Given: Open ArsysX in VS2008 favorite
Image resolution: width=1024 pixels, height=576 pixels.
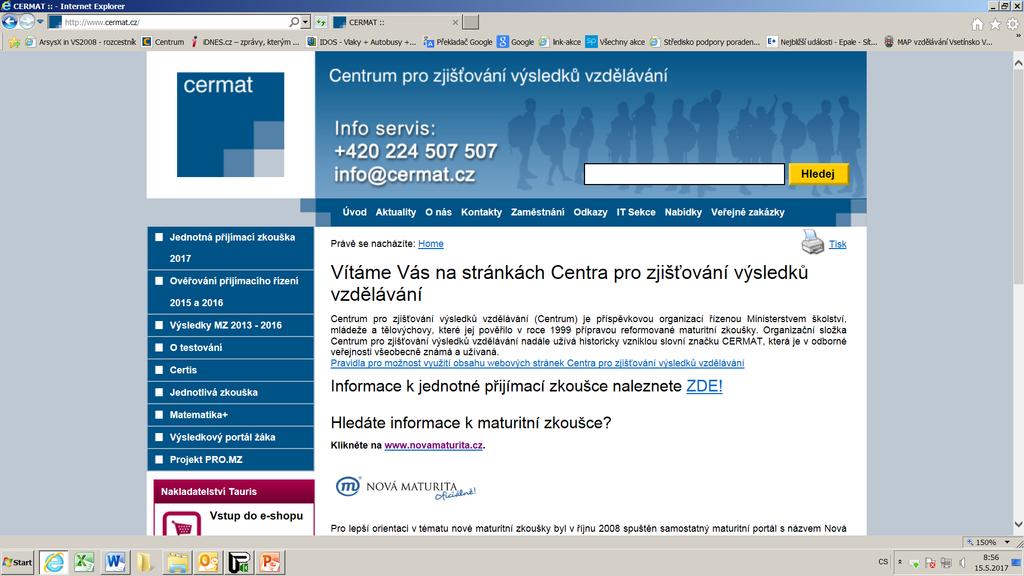Looking at the screenshot, I should (80, 42).
